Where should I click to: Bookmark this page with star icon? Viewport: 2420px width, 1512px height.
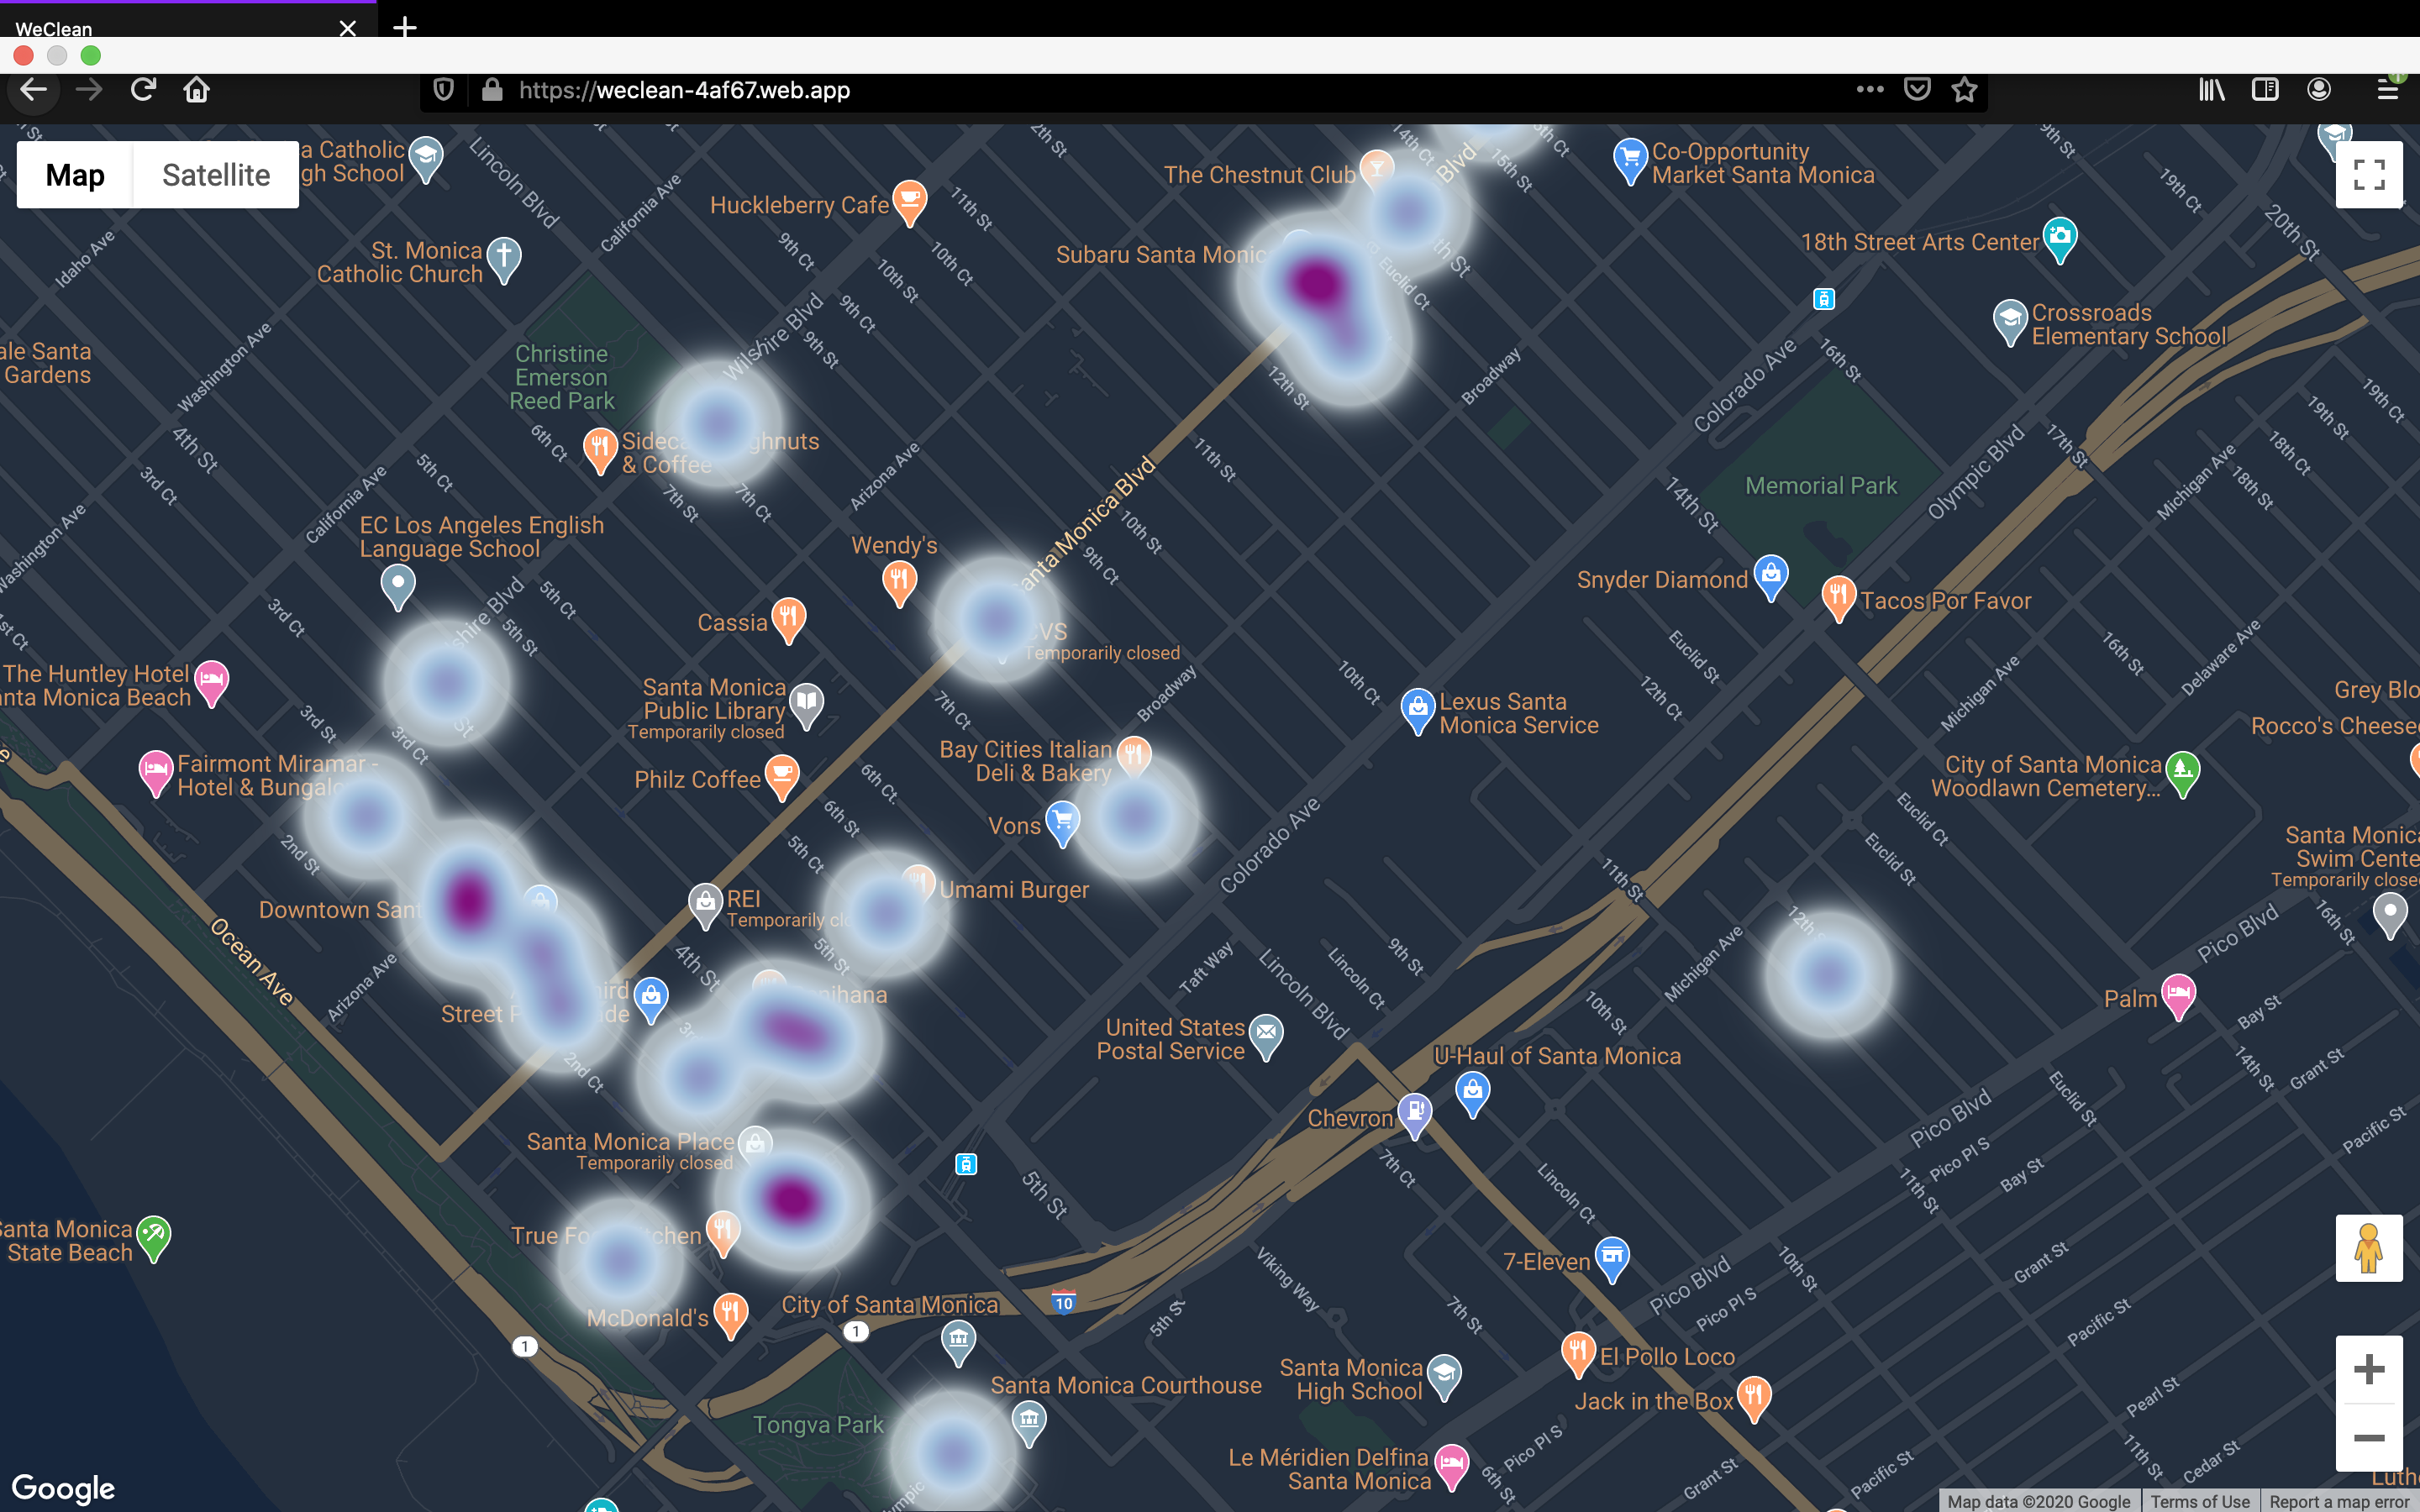(1964, 90)
